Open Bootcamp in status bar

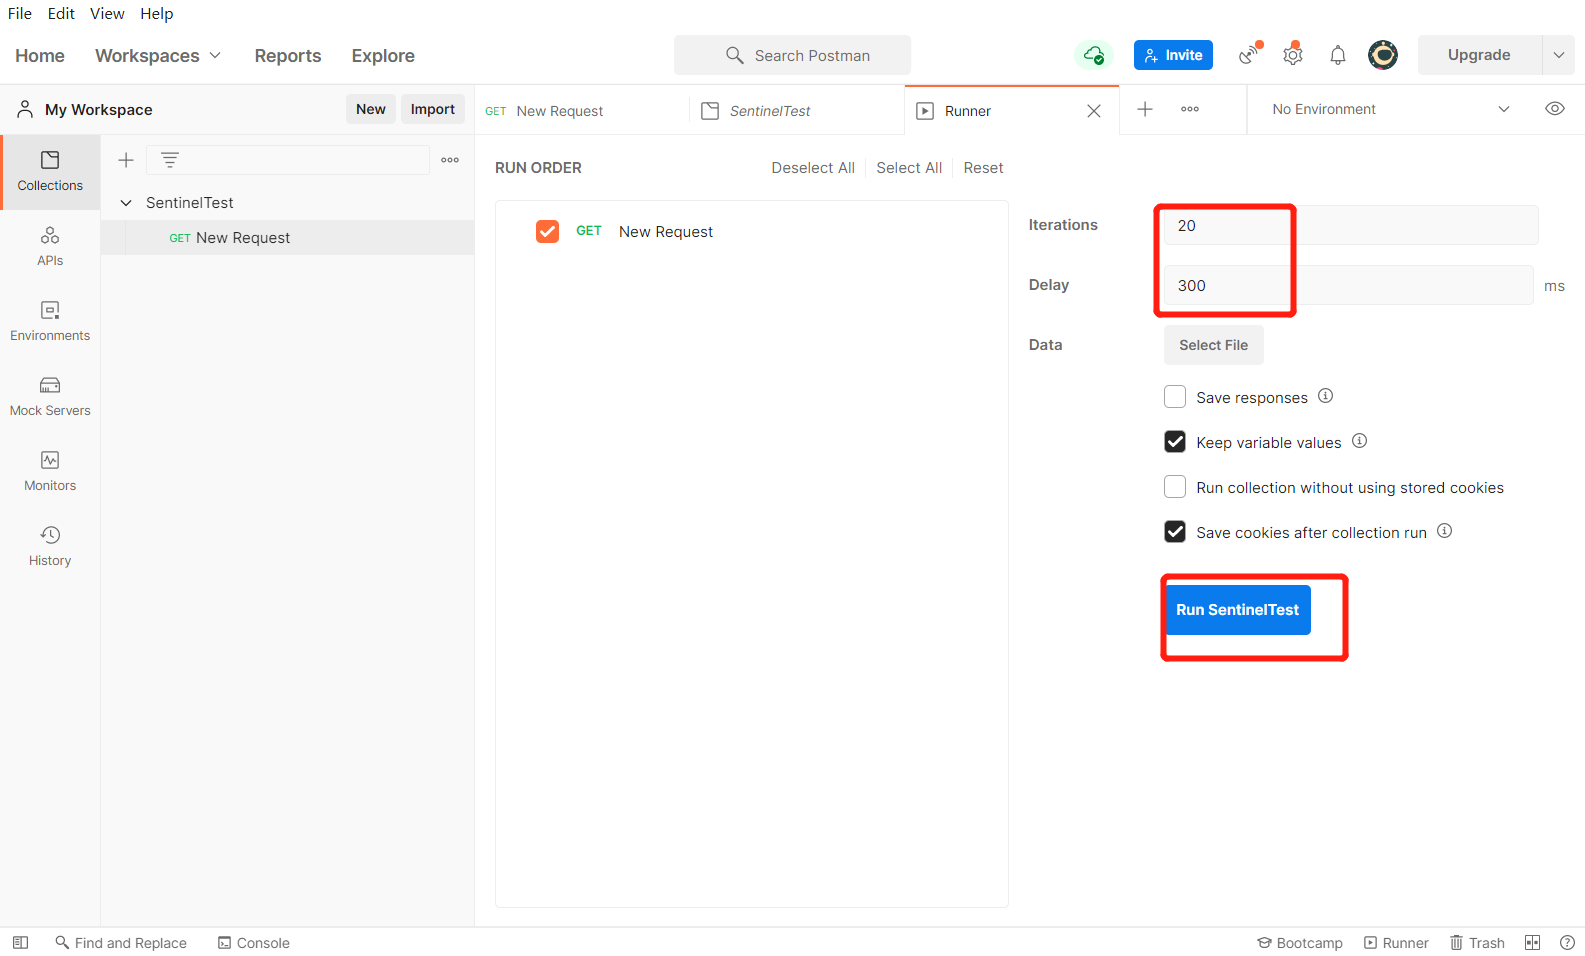[x=1300, y=943]
